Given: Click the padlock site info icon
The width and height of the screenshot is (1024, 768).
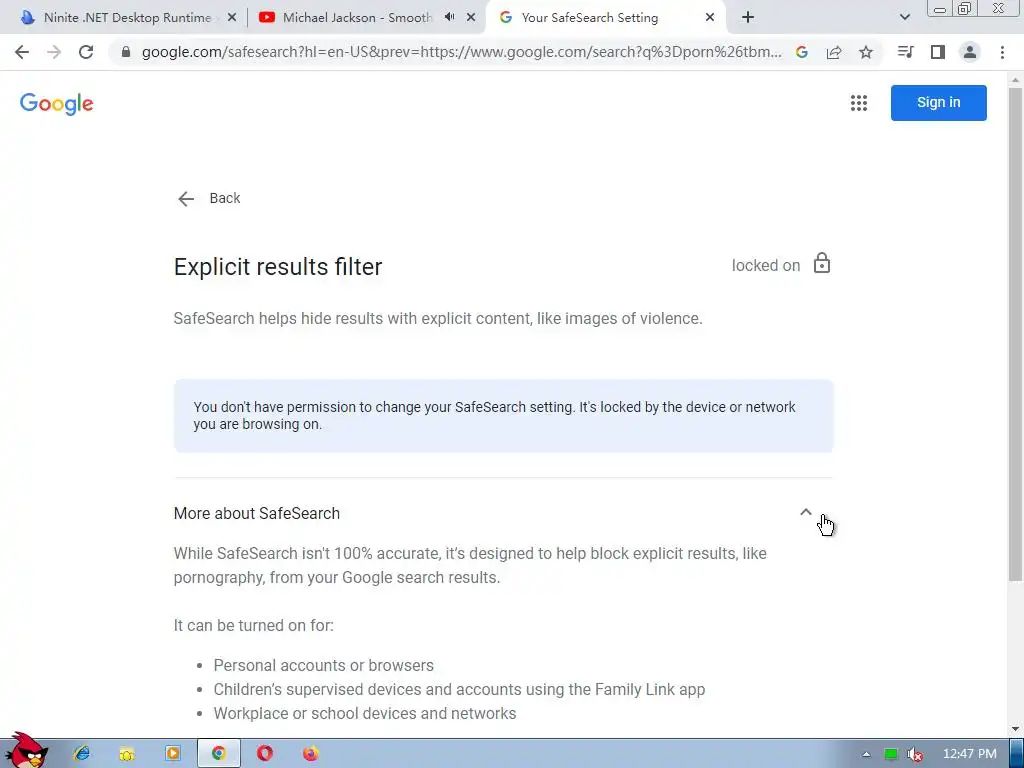Looking at the screenshot, I should point(126,52).
